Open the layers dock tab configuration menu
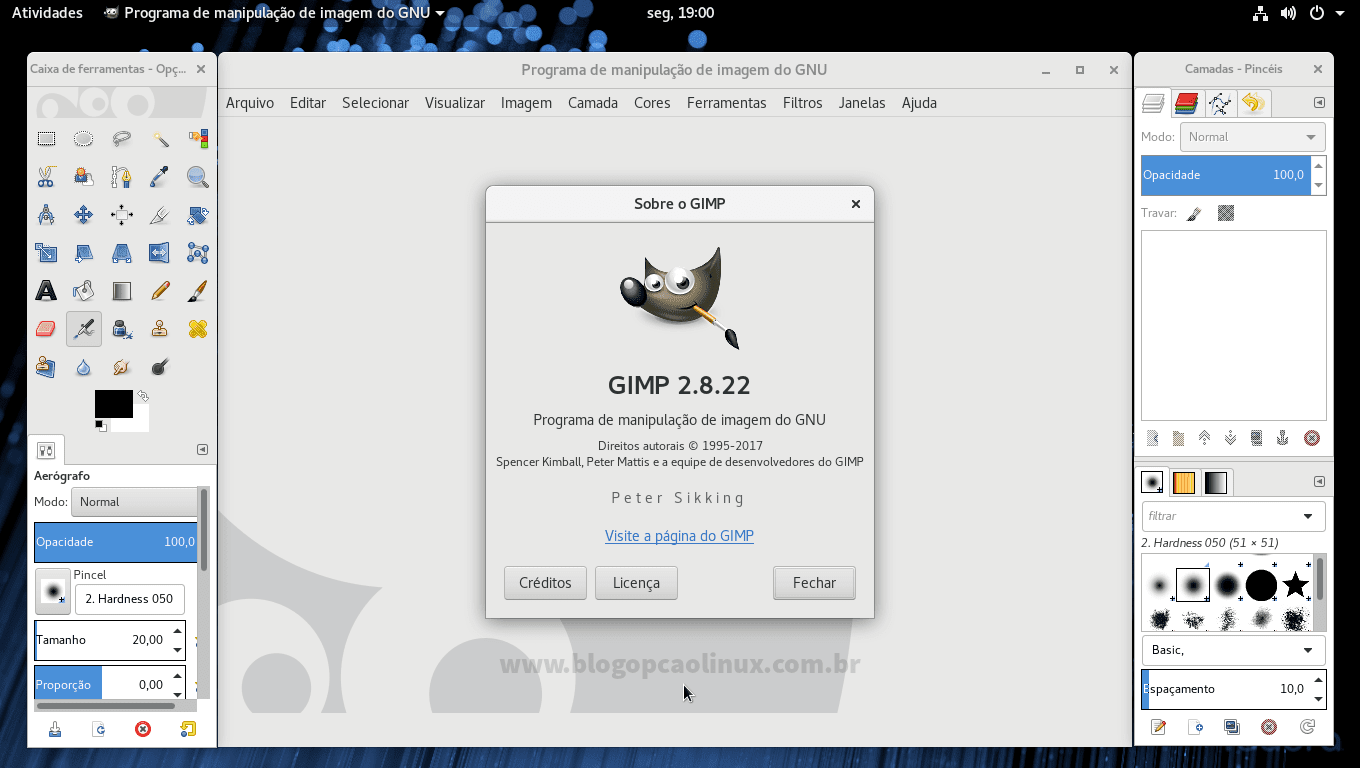1360x768 pixels. [1319, 103]
